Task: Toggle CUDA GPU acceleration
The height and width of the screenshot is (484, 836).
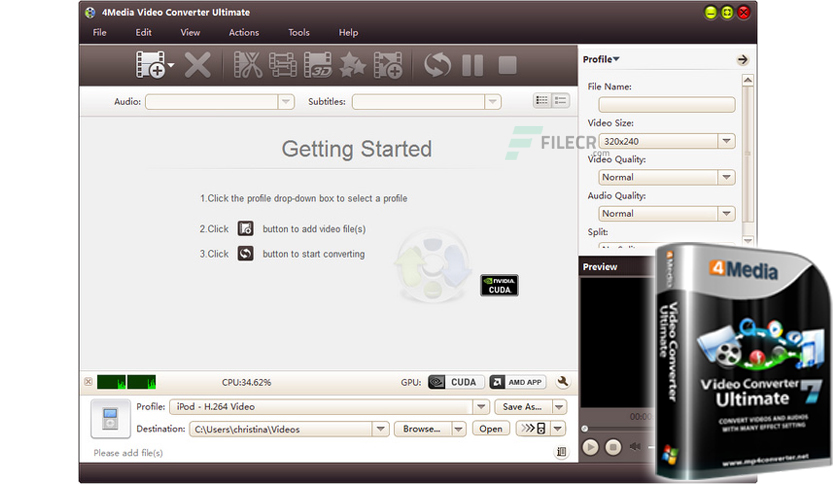Action: pyautogui.click(x=455, y=382)
